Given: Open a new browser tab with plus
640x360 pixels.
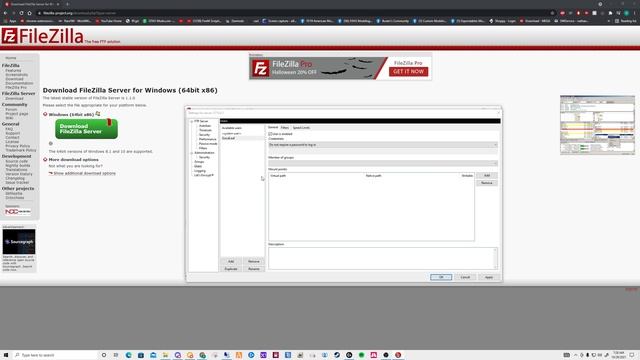Looking at the screenshot, I should [67, 4].
